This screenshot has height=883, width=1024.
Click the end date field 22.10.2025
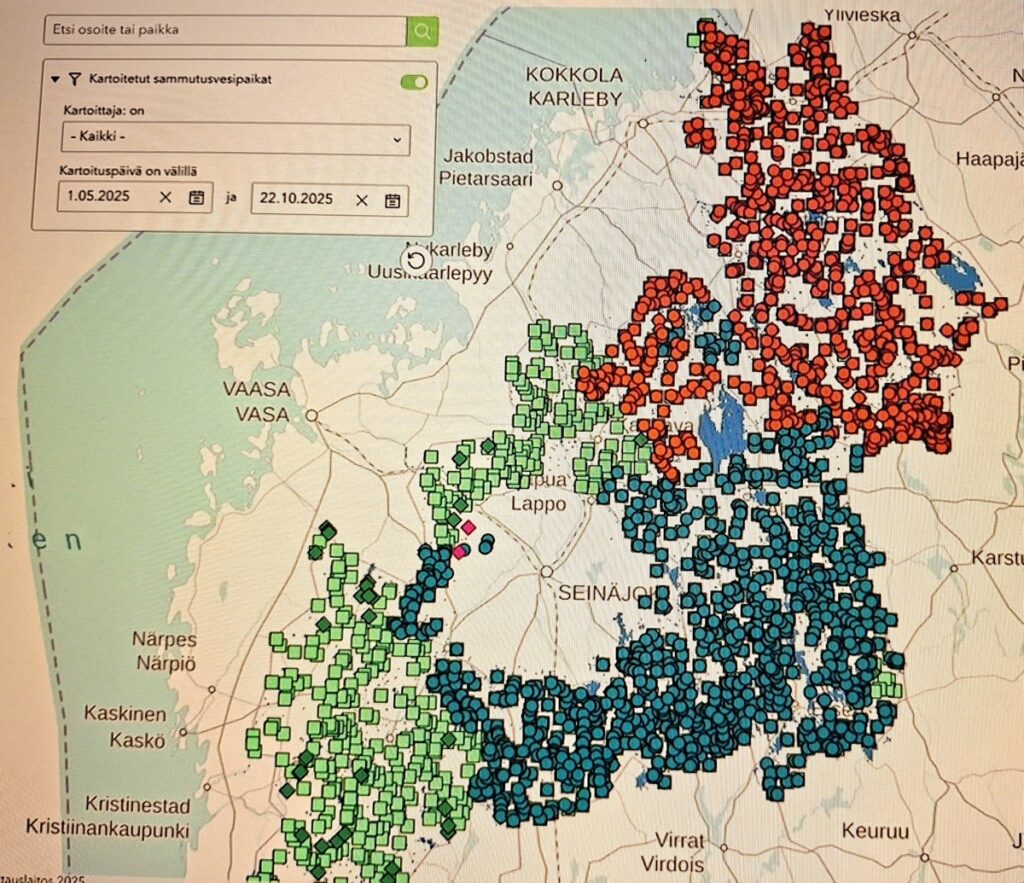330,199
